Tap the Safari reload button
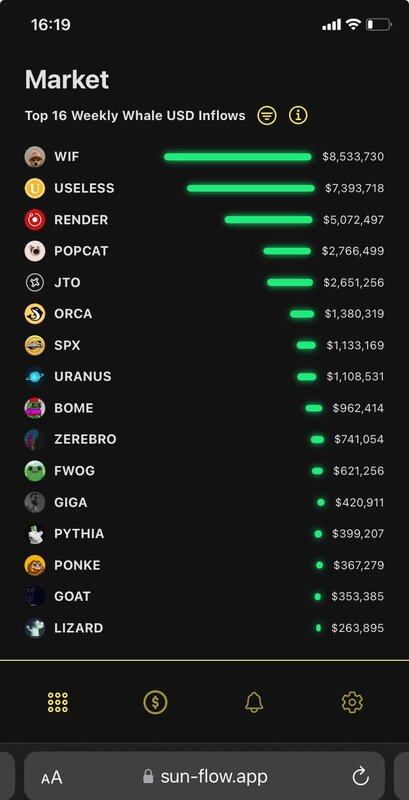Screen dimensions: 409x800 pyautogui.click(x=361, y=777)
